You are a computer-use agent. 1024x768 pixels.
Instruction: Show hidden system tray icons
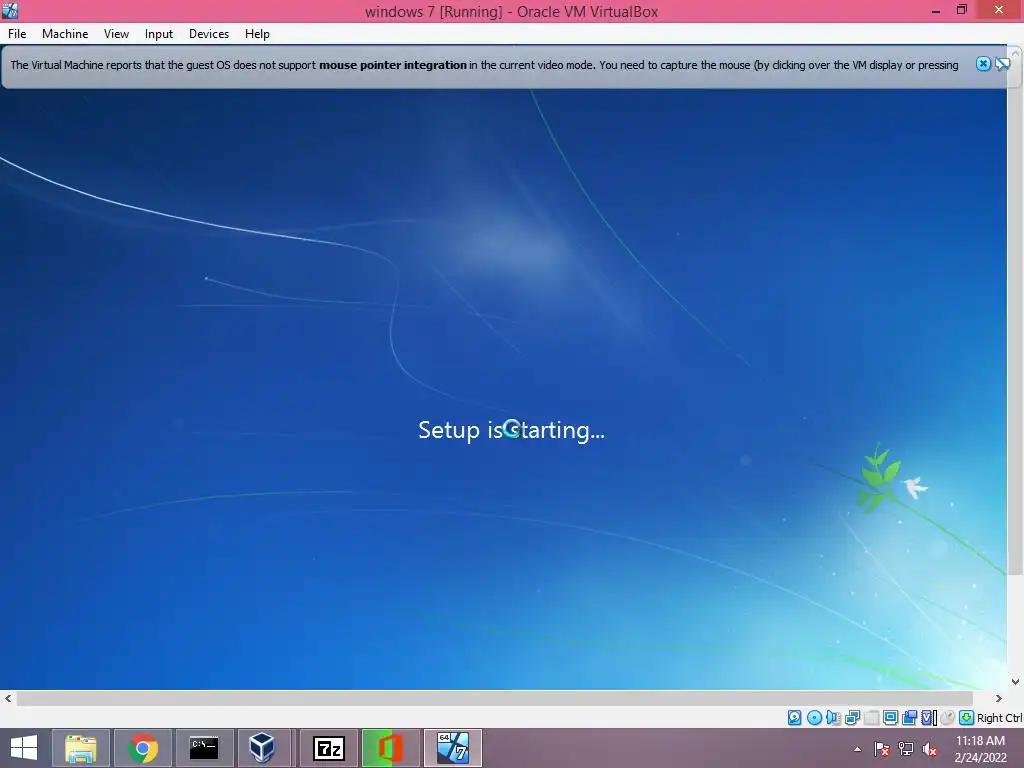pyautogui.click(x=857, y=749)
